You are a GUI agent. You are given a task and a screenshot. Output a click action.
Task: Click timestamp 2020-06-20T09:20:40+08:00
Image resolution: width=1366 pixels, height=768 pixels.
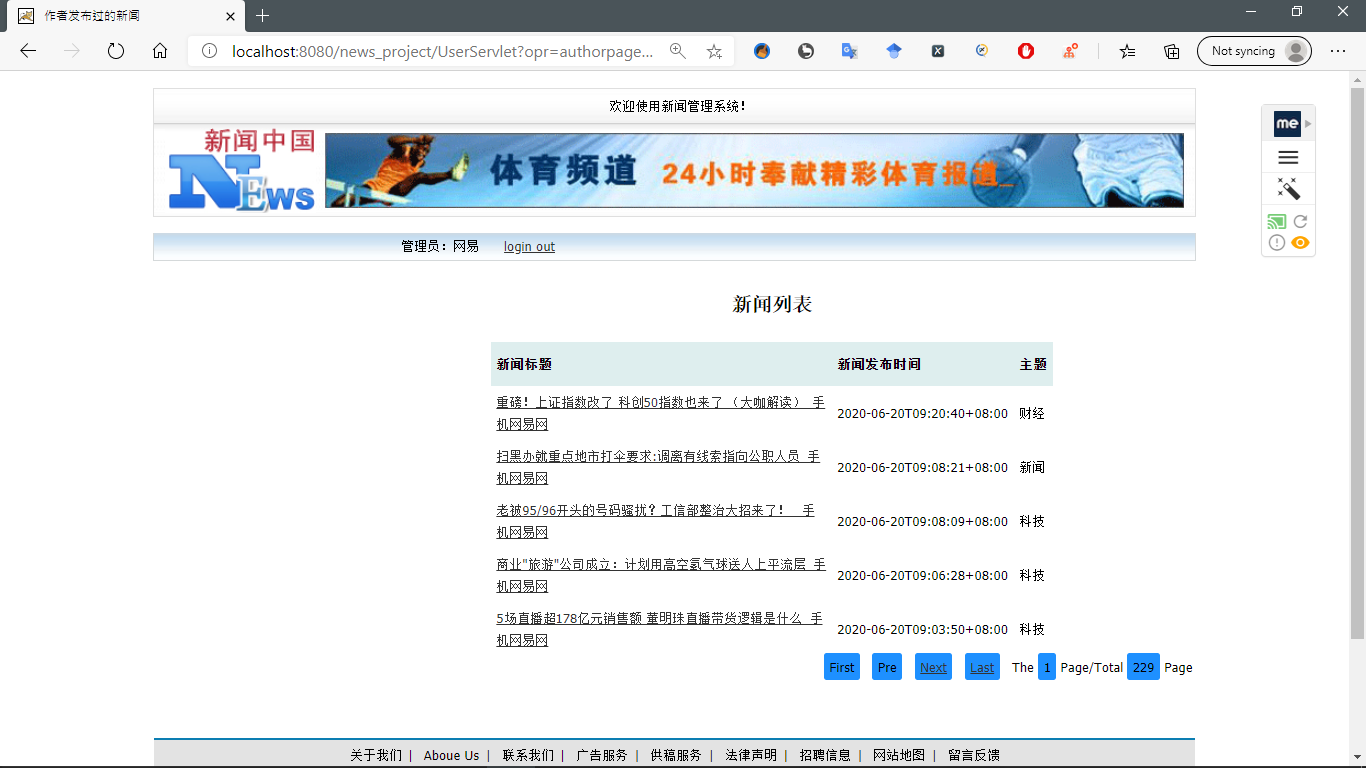point(922,413)
